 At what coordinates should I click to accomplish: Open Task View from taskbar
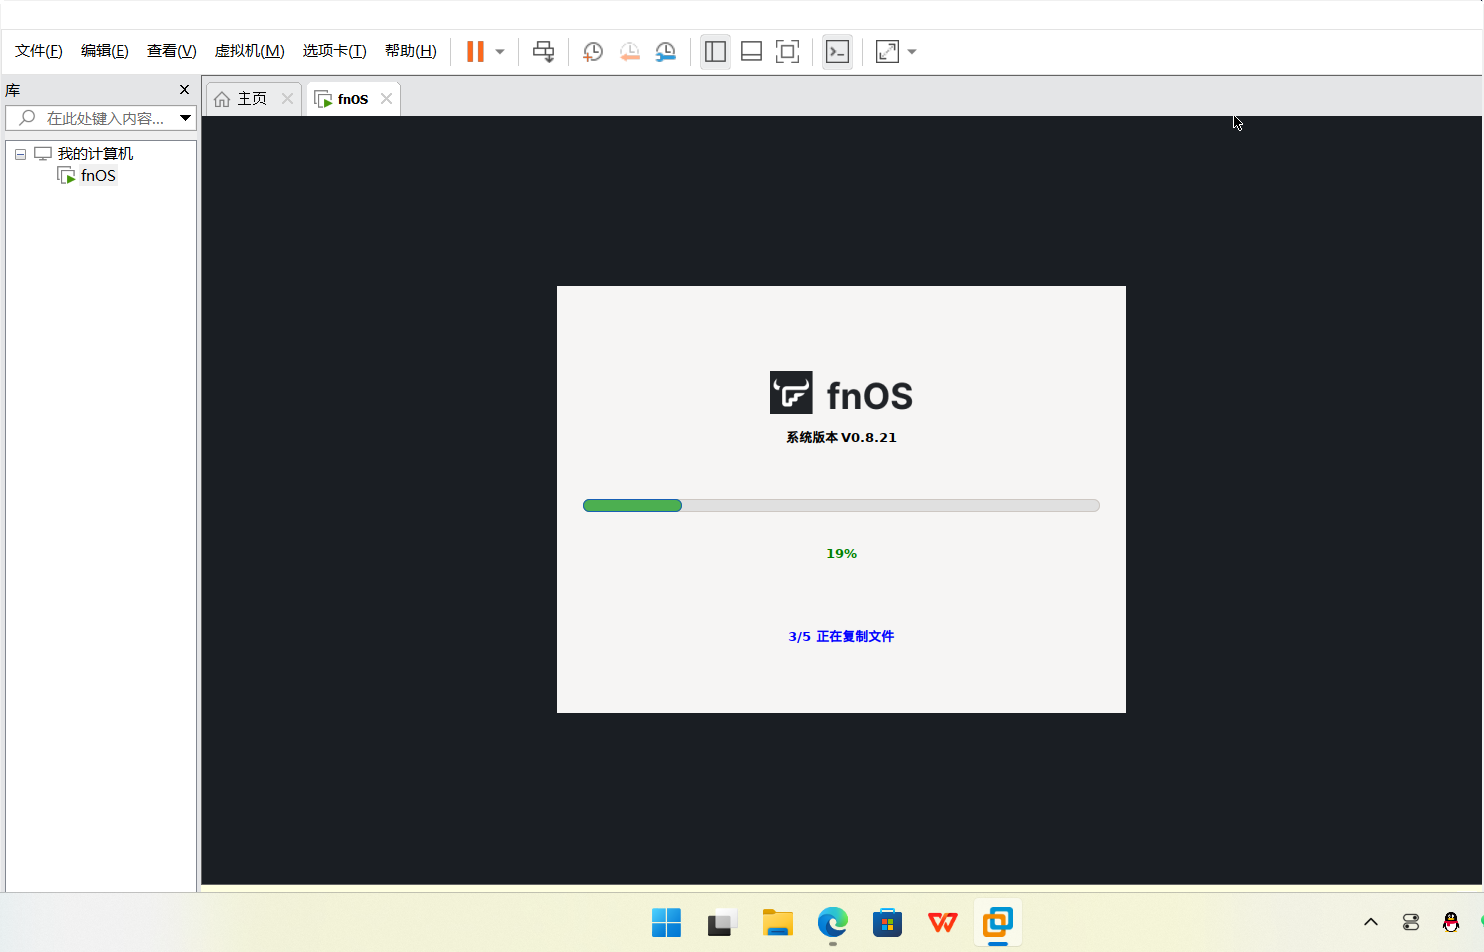[722, 922]
